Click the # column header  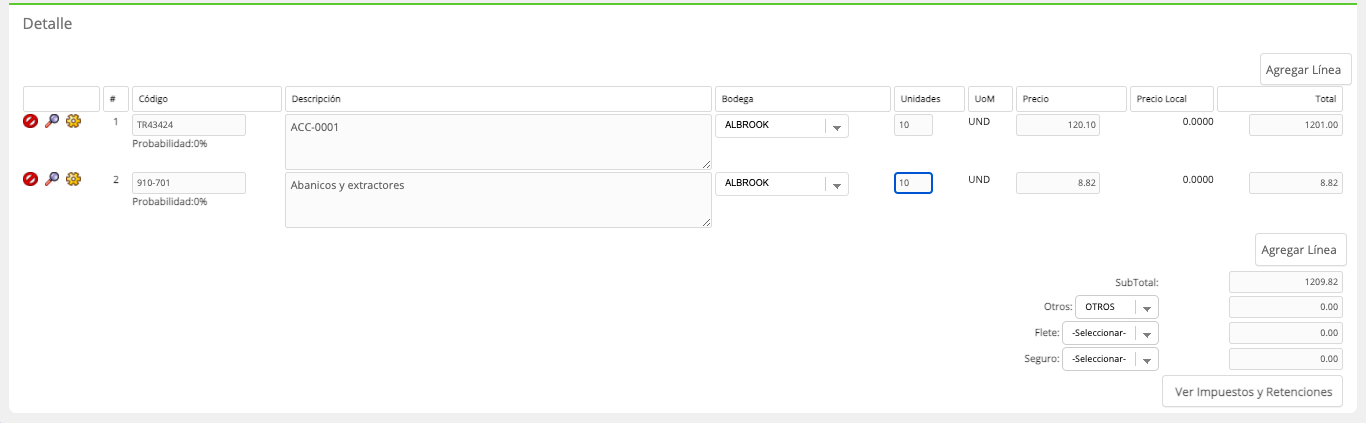(114, 99)
